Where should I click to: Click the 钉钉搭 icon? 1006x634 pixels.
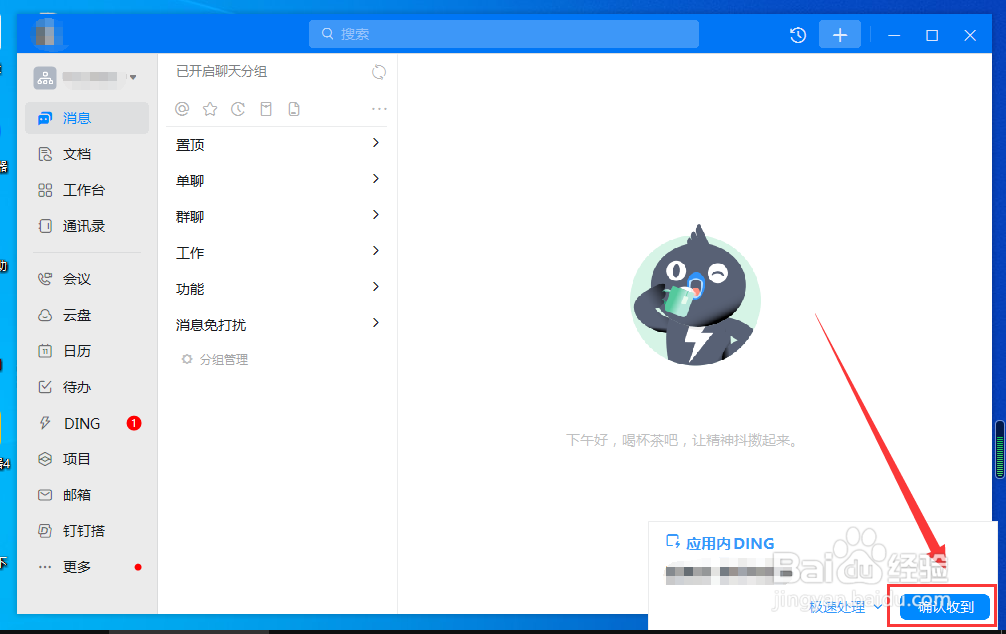coord(45,531)
